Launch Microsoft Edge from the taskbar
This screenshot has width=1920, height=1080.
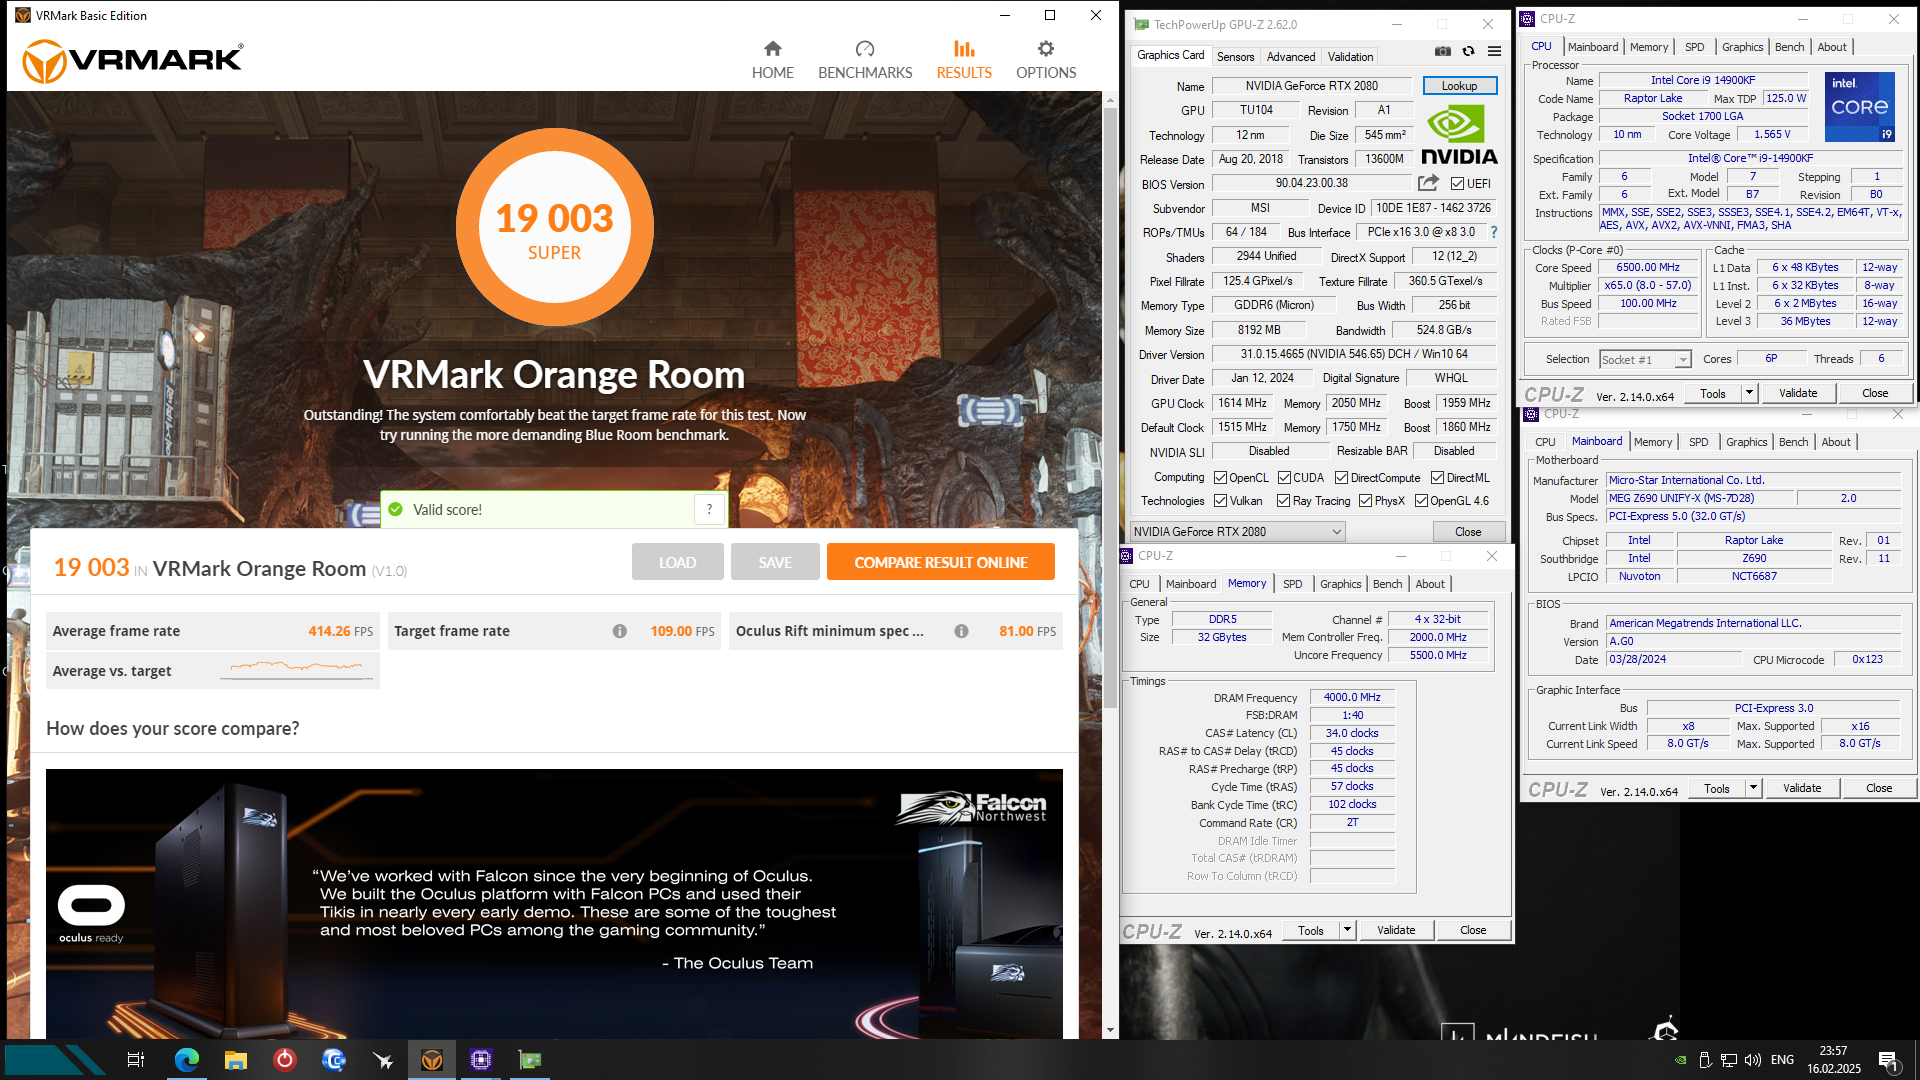click(186, 1060)
